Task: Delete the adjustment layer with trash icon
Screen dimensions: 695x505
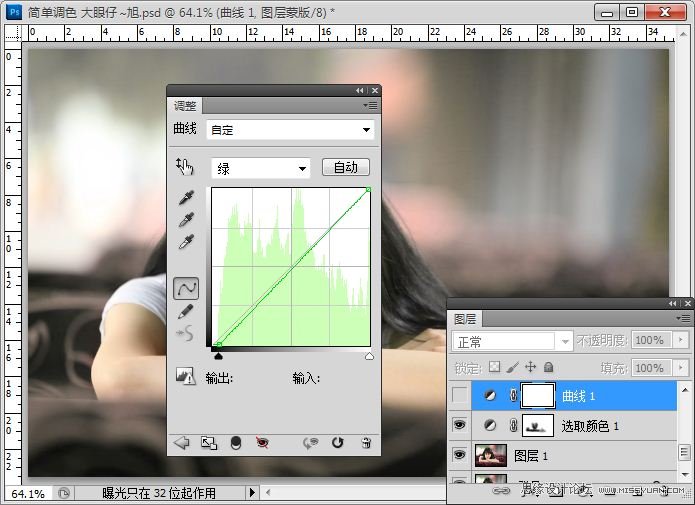Action: click(366, 442)
